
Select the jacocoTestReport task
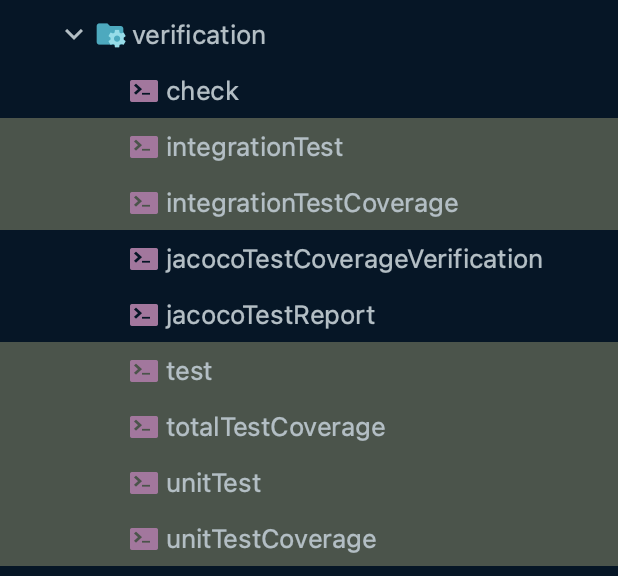tap(270, 315)
